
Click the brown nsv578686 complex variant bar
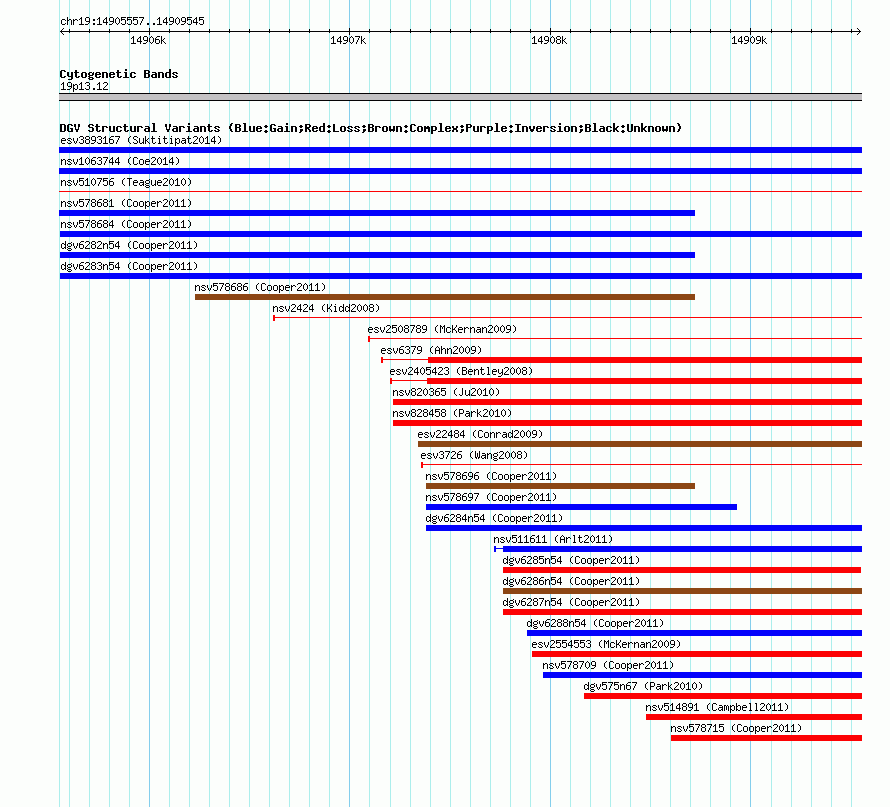[445, 297]
